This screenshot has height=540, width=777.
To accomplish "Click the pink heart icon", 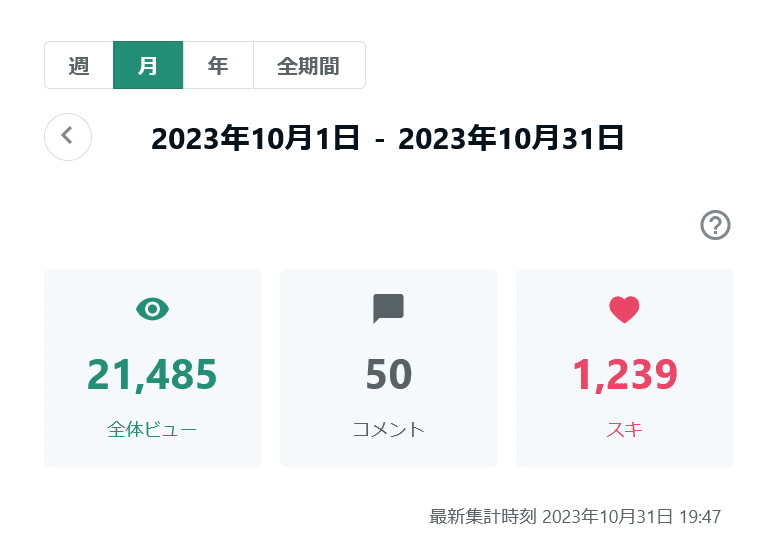I will coord(624,309).
